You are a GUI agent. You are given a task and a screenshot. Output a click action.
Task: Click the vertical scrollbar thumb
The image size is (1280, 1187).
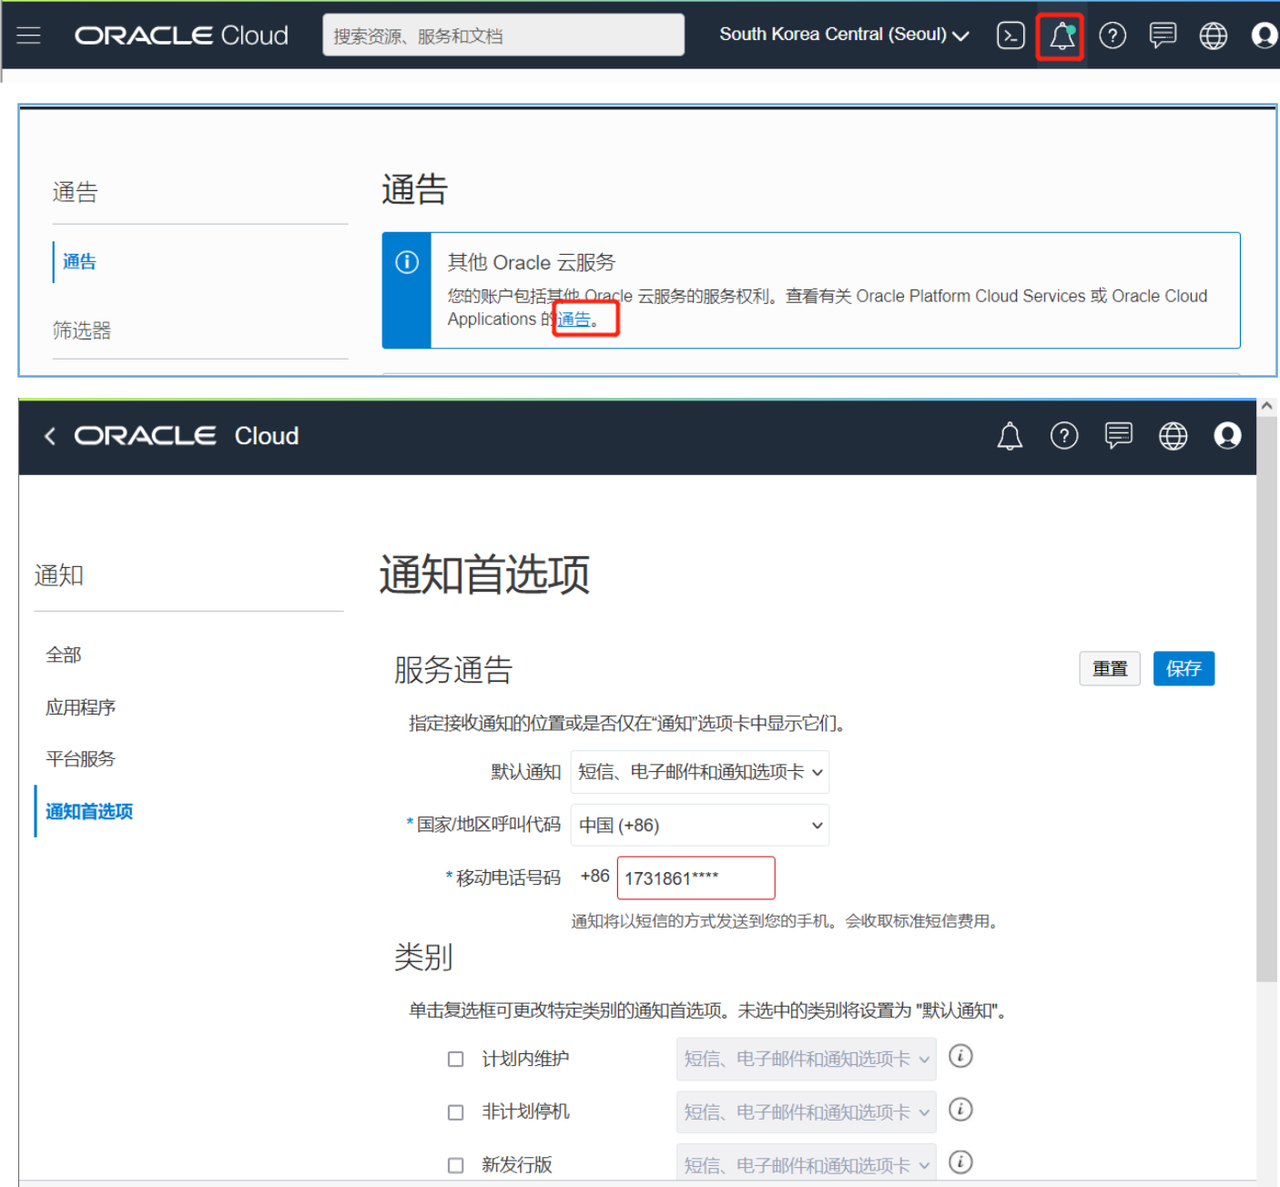pyautogui.click(x=1267, y=698)
